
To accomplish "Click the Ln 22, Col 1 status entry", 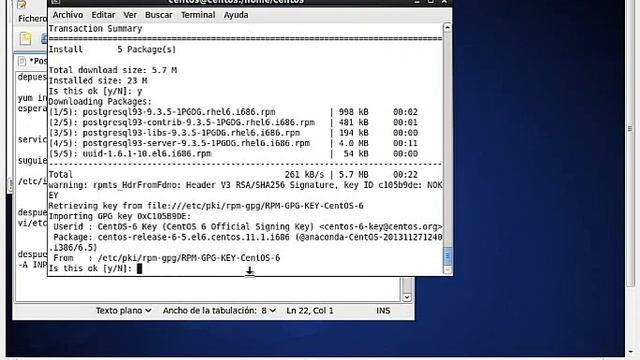I will 310,311.
